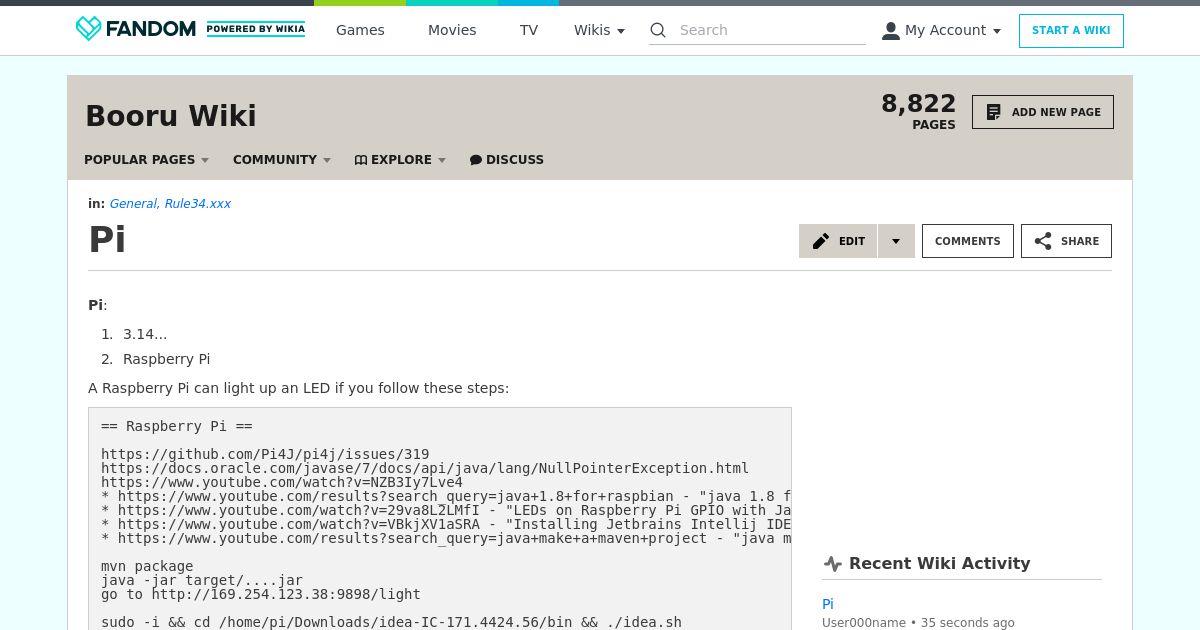Click the 169.254.123.38:9898/light URL line
This screenshot has height=630, width=1200.
pos(261,594)
